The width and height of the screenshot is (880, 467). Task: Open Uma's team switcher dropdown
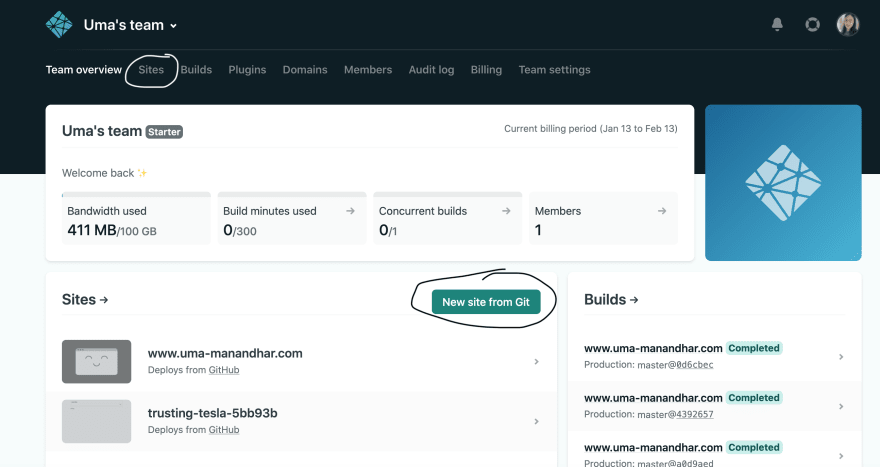130,25
